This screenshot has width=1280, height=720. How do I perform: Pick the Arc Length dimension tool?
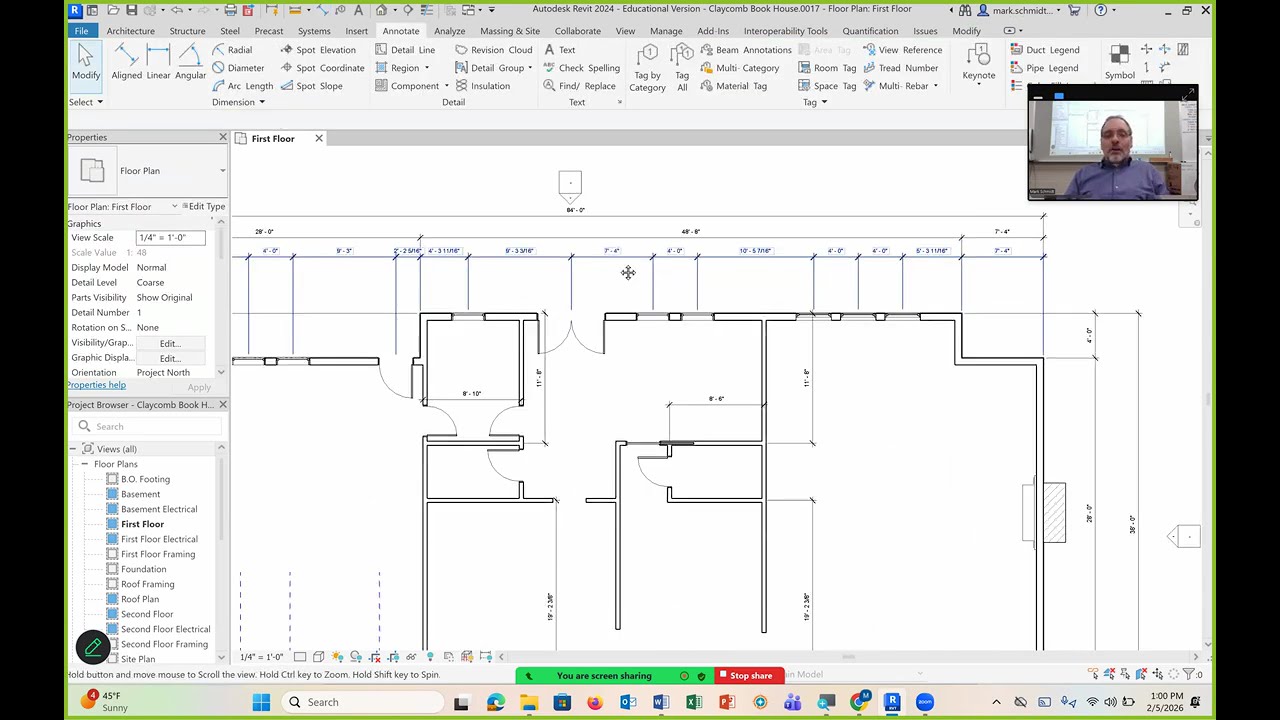242,86
